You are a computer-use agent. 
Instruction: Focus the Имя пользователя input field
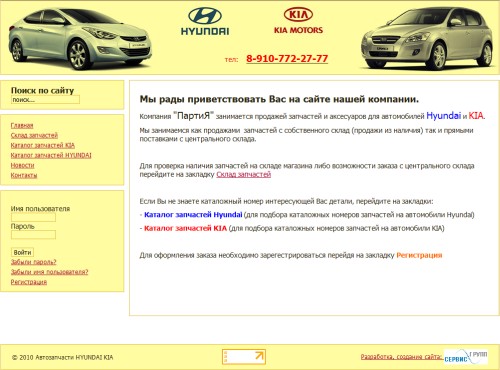[33, 217]
